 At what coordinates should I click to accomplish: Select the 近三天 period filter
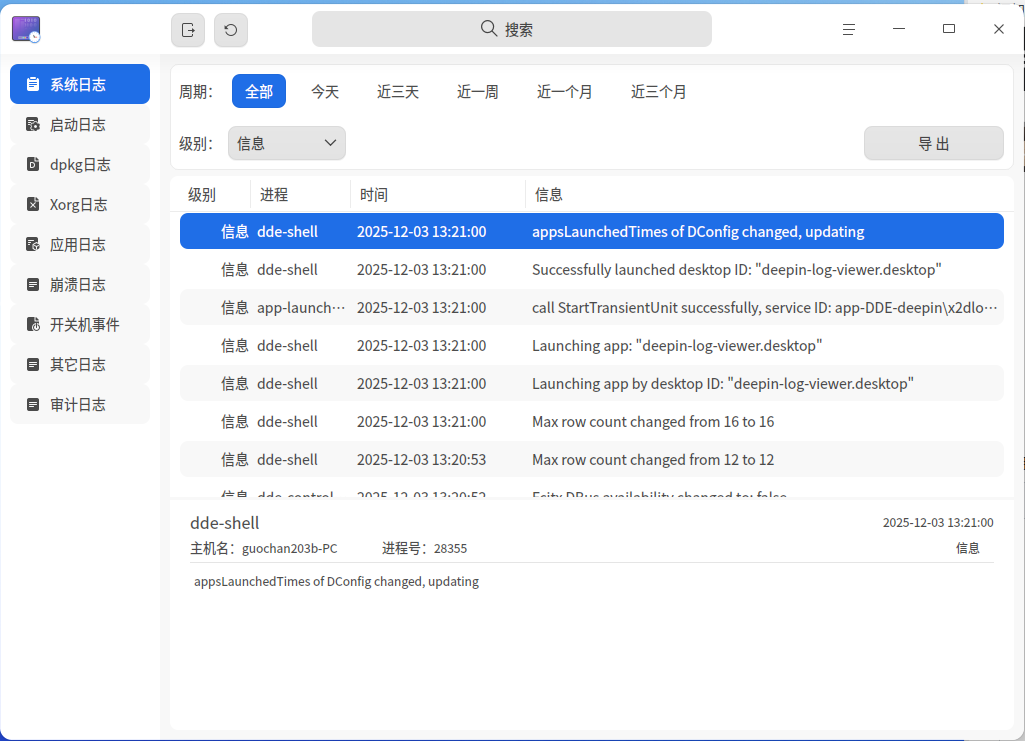(x=397, y=91)
